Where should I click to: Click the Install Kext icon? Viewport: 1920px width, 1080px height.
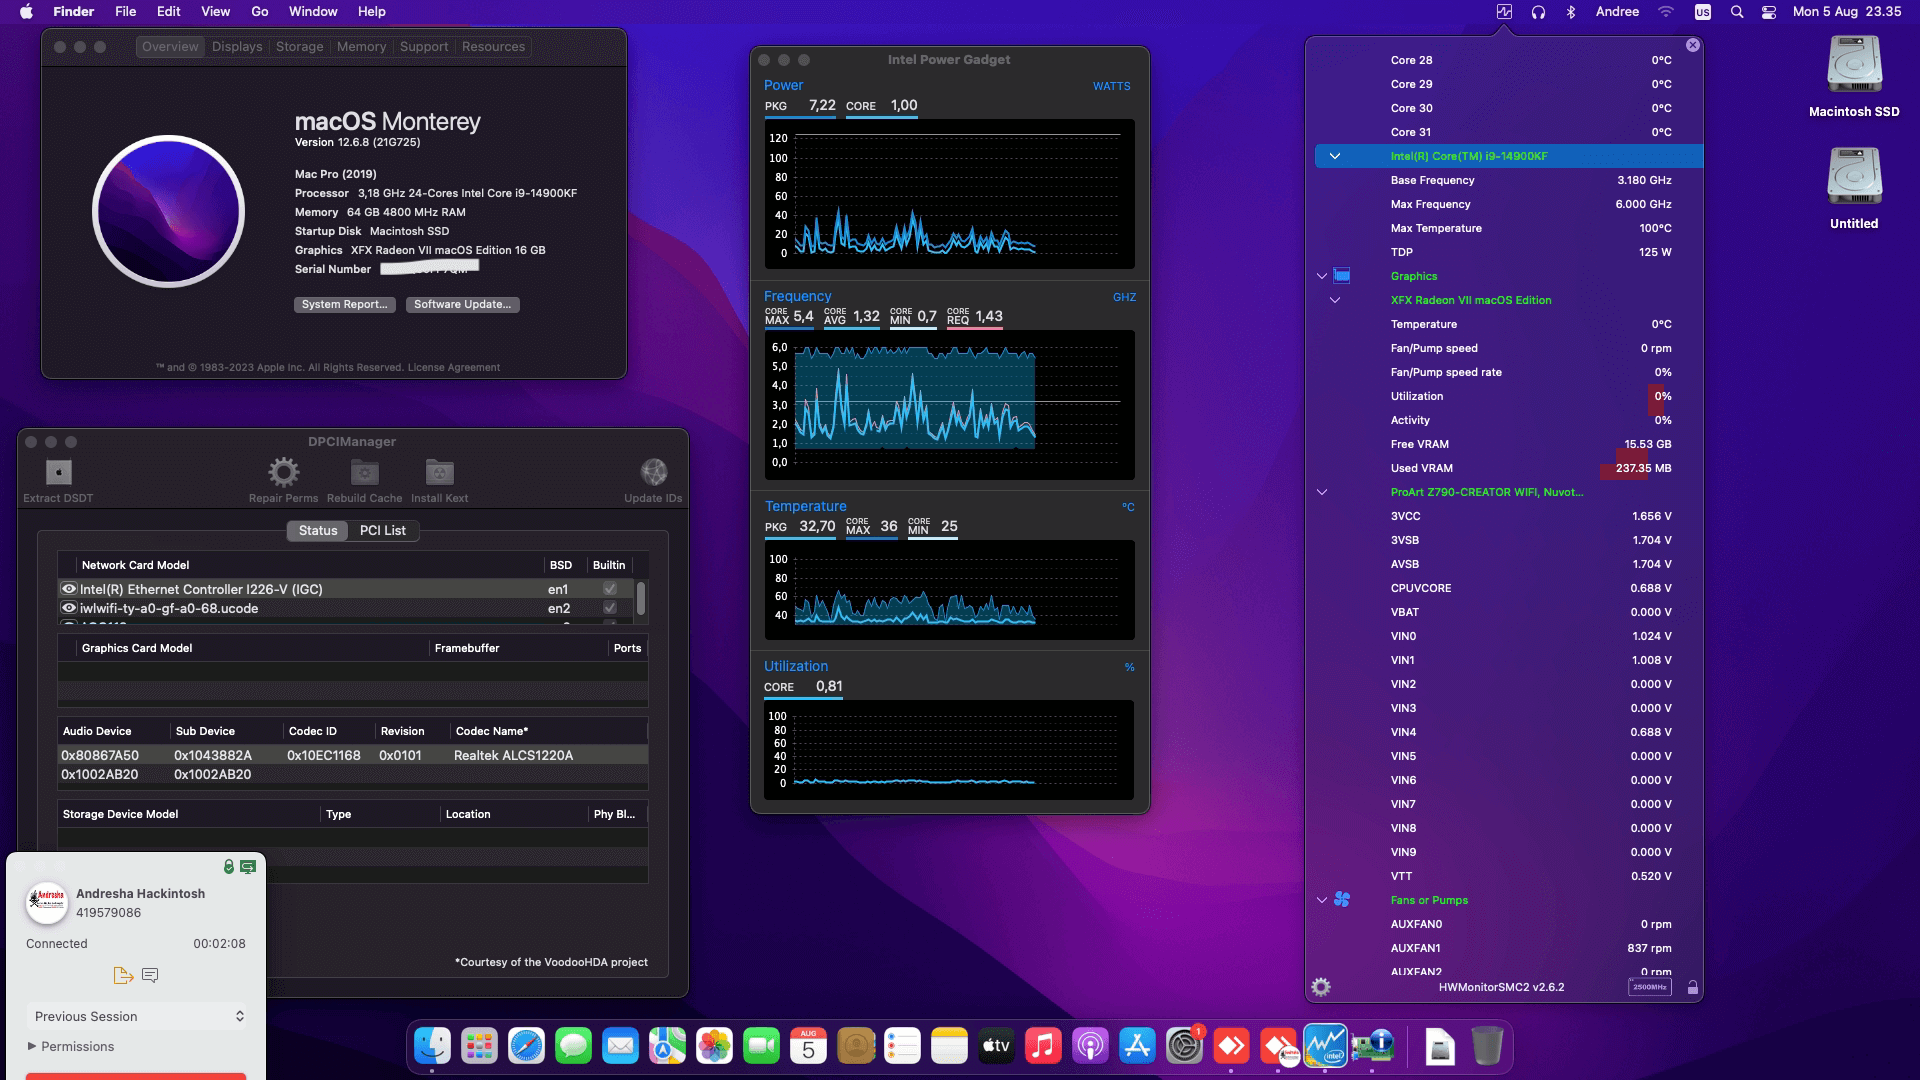(x=440, y=471)
